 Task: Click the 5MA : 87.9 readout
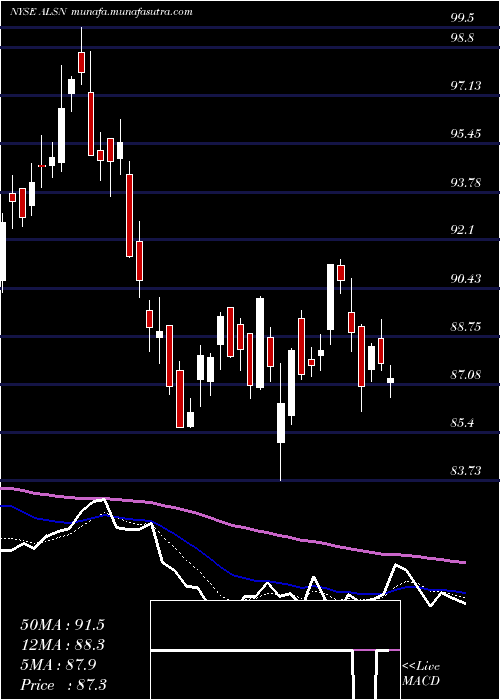(59, 665)
